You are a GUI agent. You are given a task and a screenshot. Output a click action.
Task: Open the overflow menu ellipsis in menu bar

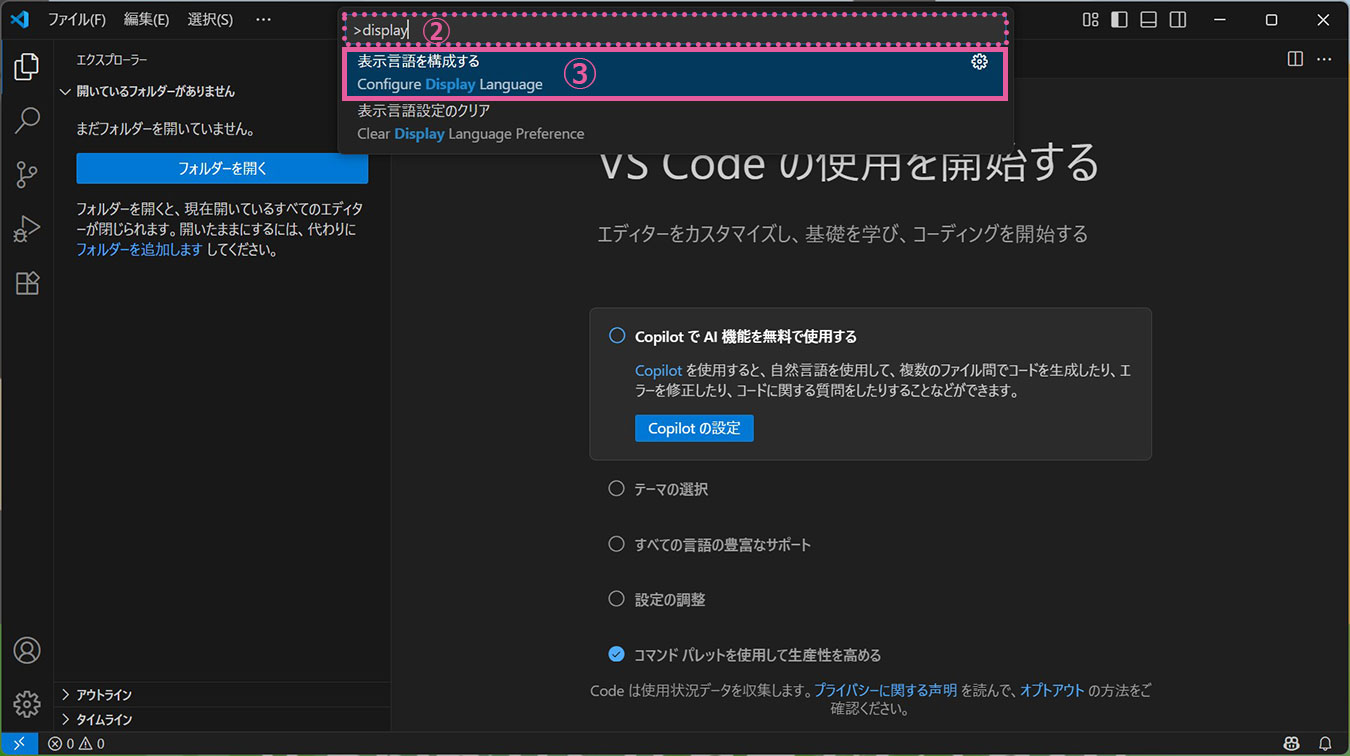point(263,20)
